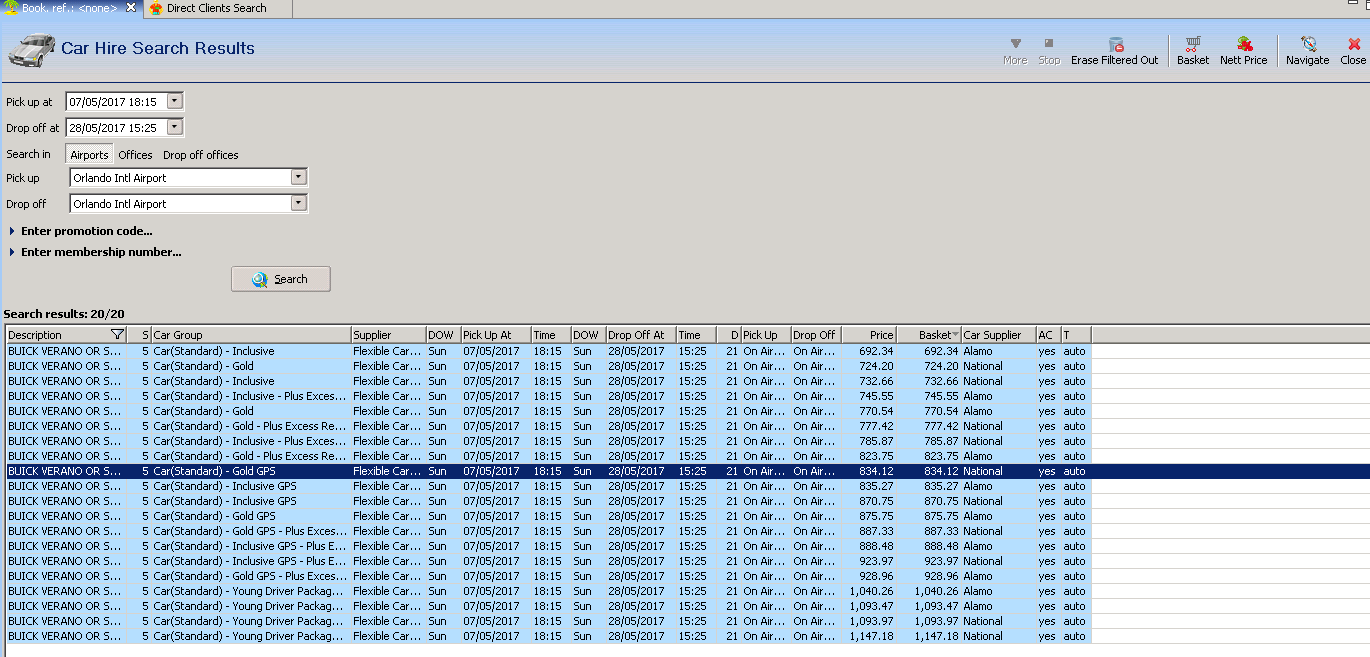Image resolution: width=1370 pixels, height=657 pixels.
Task: Select the Young Driver row priced 1,147.18
Action: coord(548,636)
